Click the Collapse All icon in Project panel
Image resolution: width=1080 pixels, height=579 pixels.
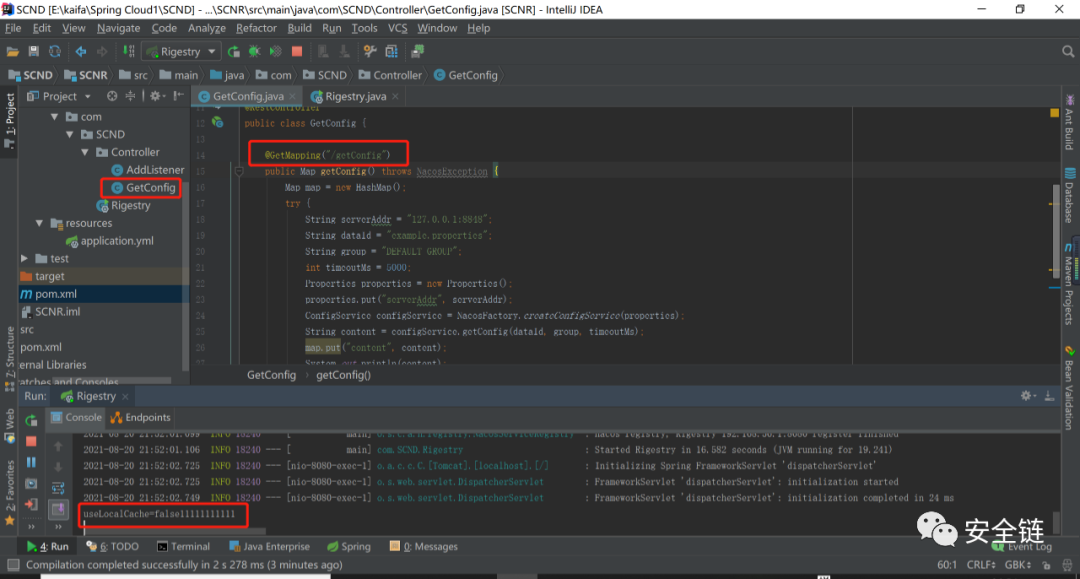(130, 96)
